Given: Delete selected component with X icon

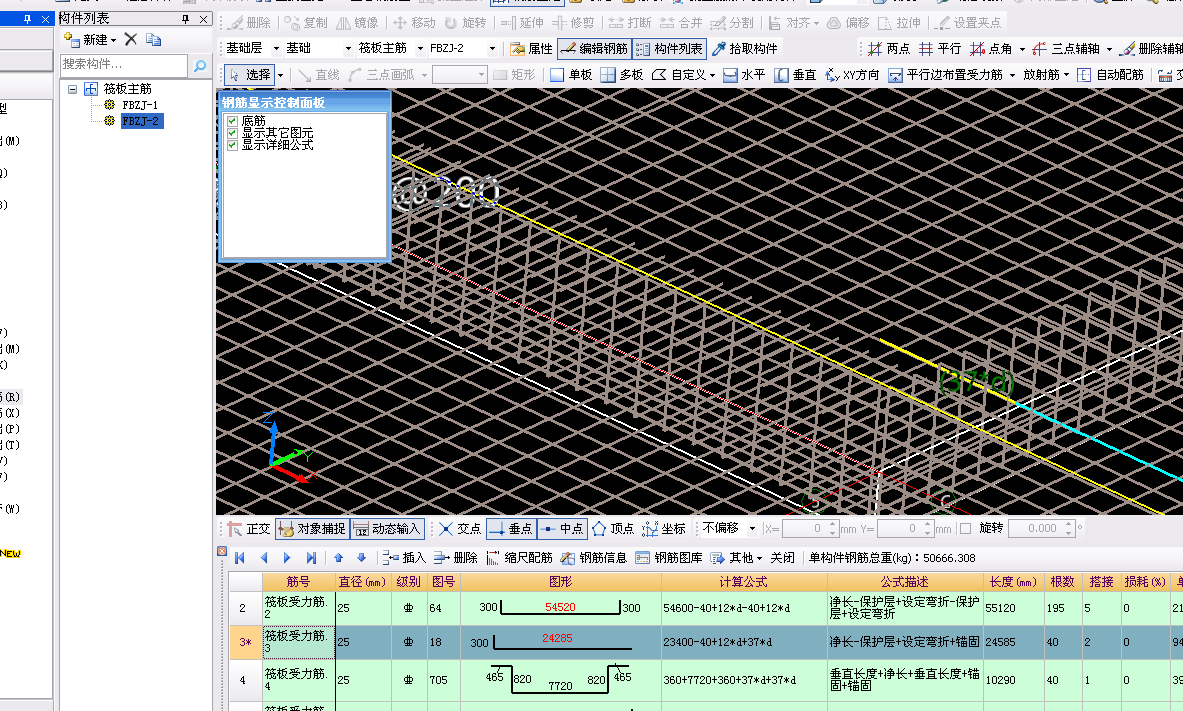Looking at the screenshot, I should tap(131, 39).
